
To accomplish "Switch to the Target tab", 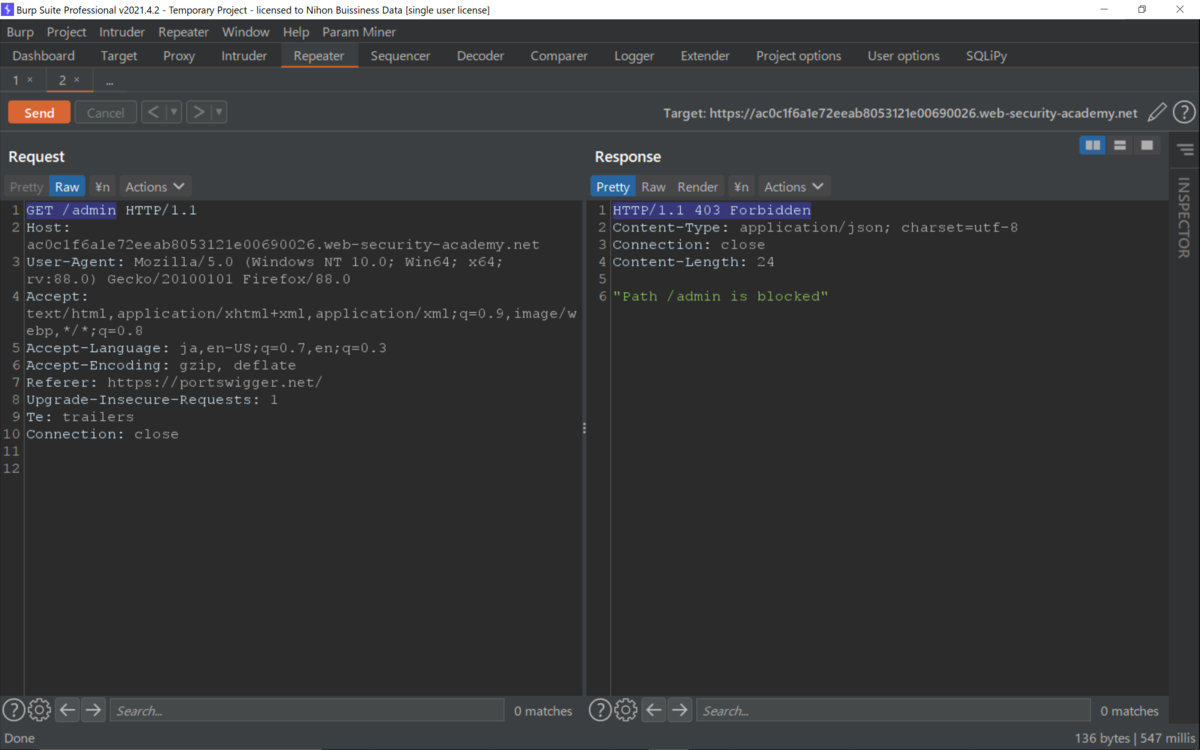I will click(119, 56).
